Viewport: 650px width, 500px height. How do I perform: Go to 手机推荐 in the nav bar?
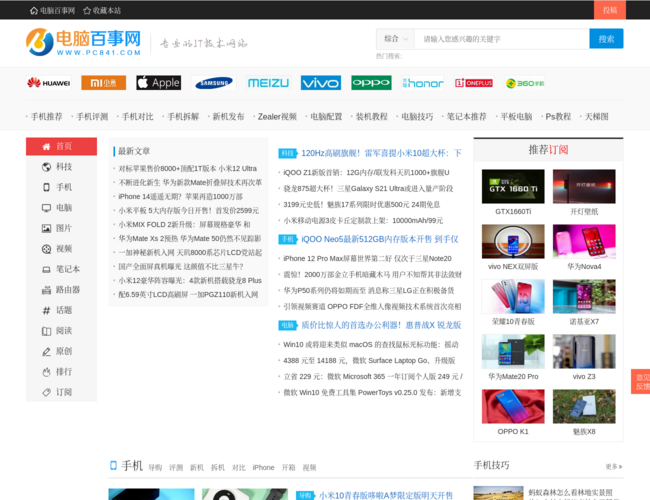click(x=46, y=117)
